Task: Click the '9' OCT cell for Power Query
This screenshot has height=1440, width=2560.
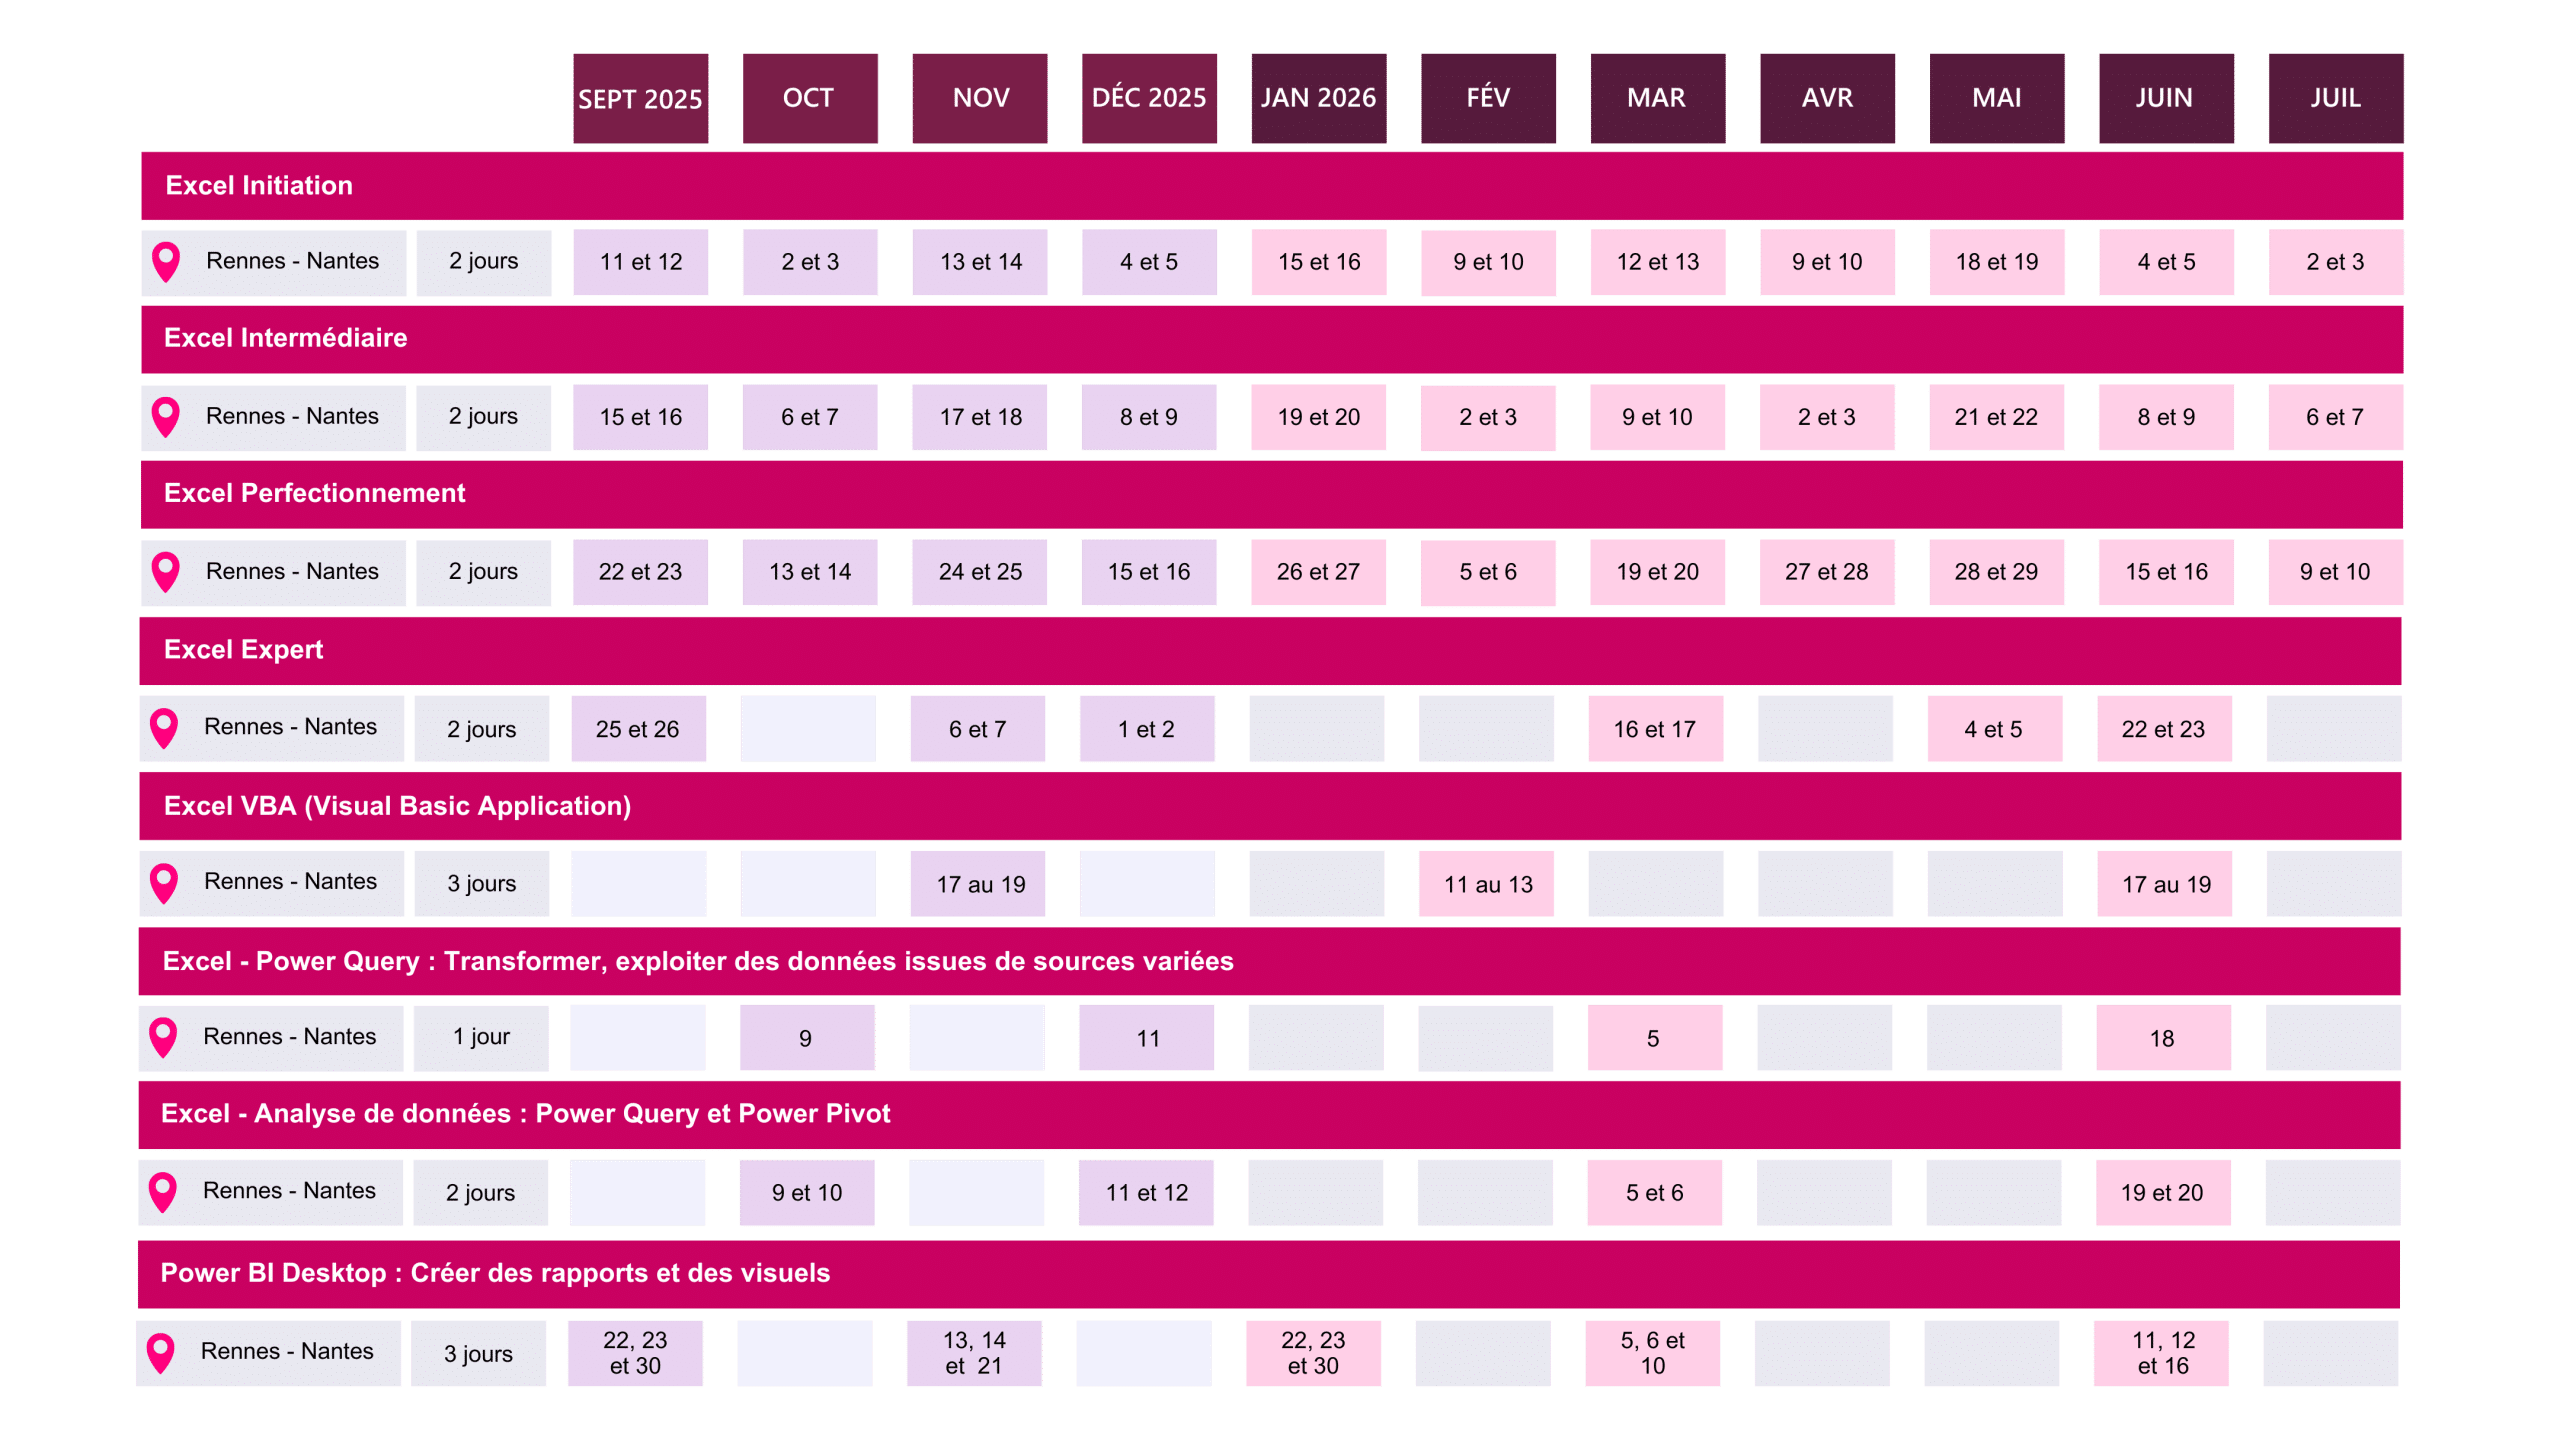Action: point(807,1038)
